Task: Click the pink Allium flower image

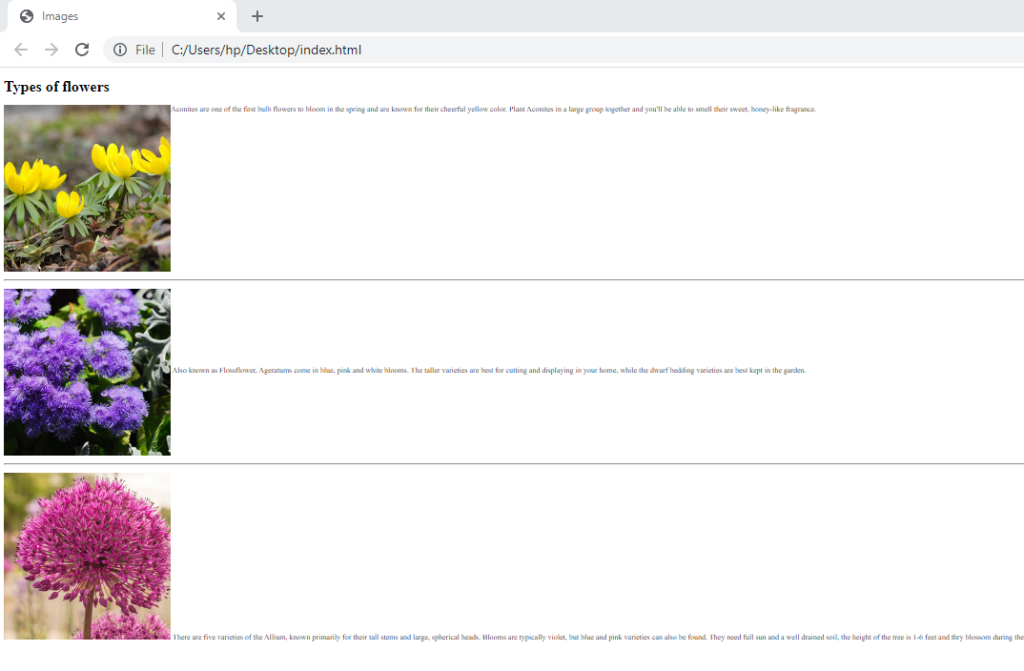Action: [x=87, y=556]
